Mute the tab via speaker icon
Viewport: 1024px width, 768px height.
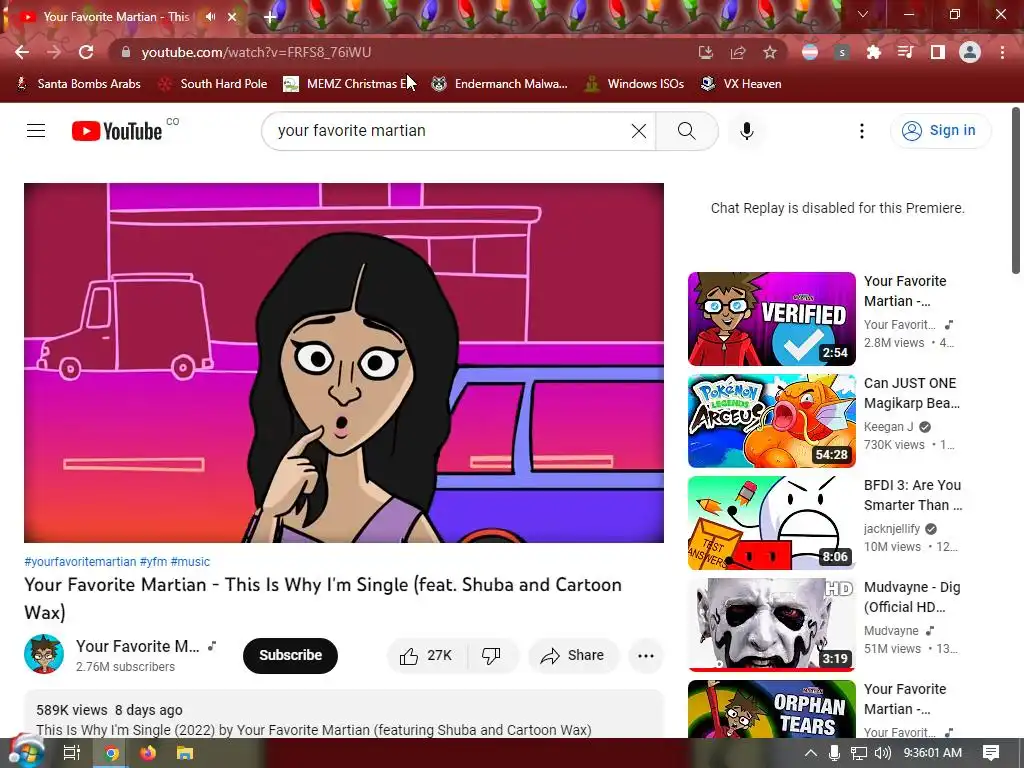pyautogui.click(x=210, y=17)
